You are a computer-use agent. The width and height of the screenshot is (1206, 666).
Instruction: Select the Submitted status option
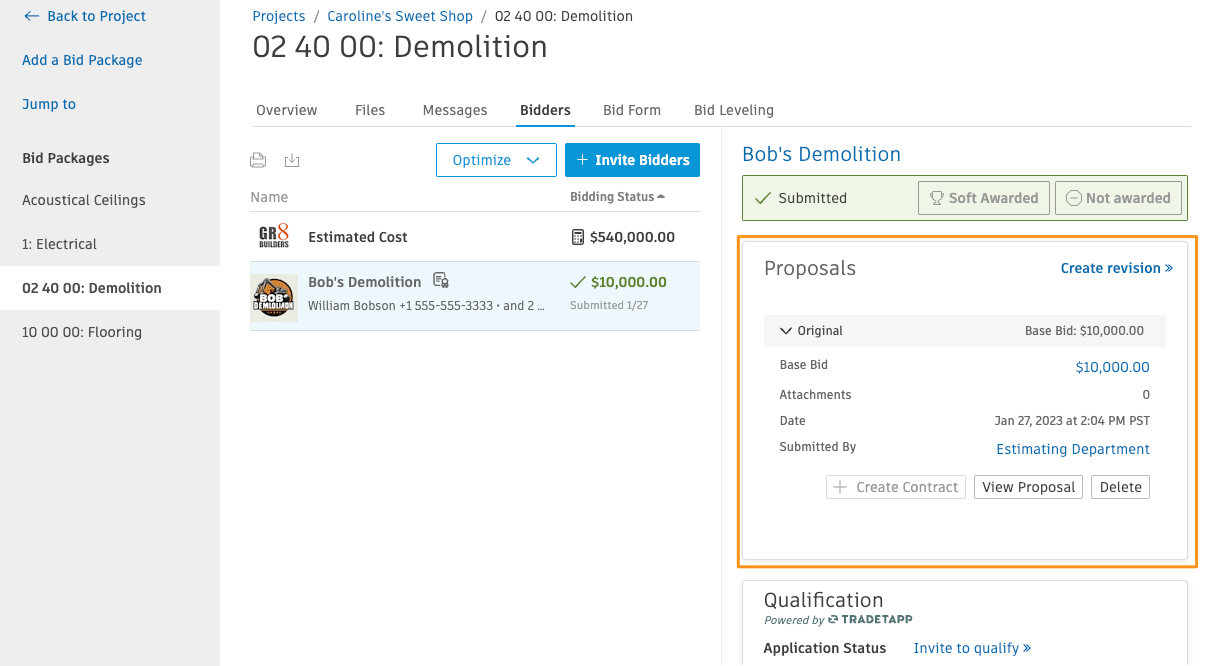coord(801,198)
